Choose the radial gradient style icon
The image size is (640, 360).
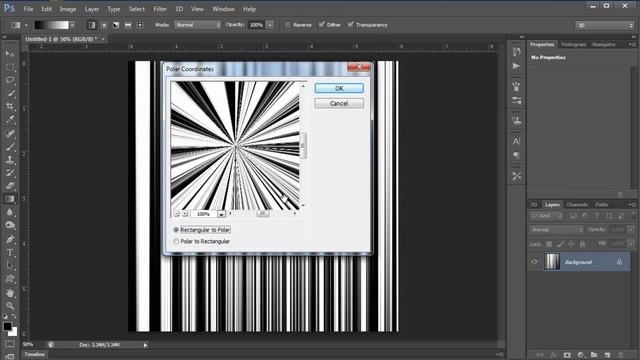[x=104, y=25]
